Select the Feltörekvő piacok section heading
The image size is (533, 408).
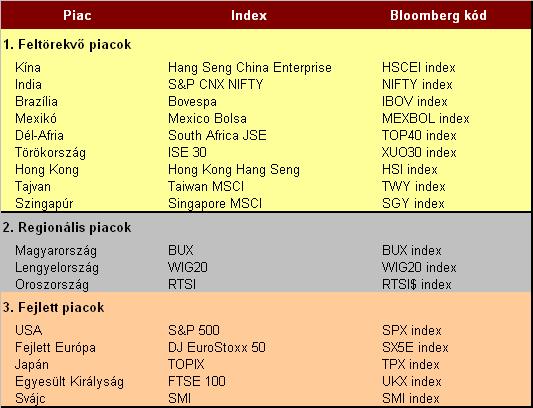tap(67, 45)
